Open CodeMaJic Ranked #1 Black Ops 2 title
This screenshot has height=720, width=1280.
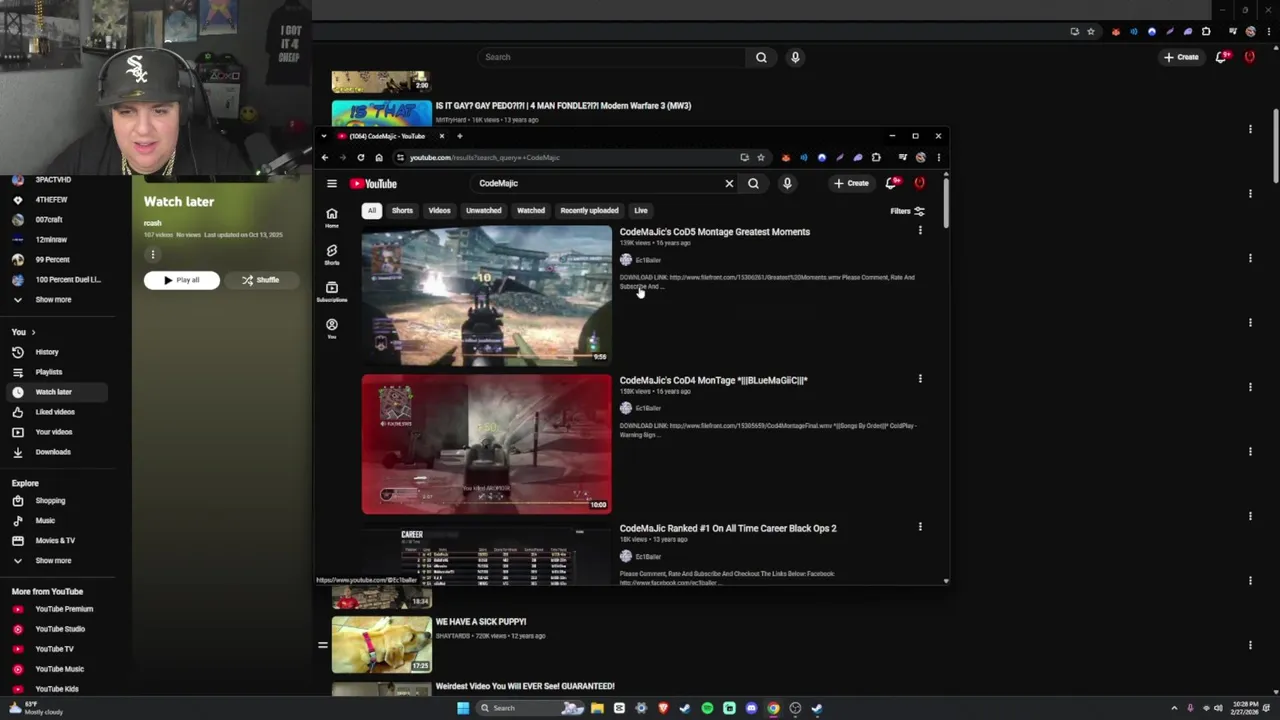pyautogui.click(x=727, y=528)
